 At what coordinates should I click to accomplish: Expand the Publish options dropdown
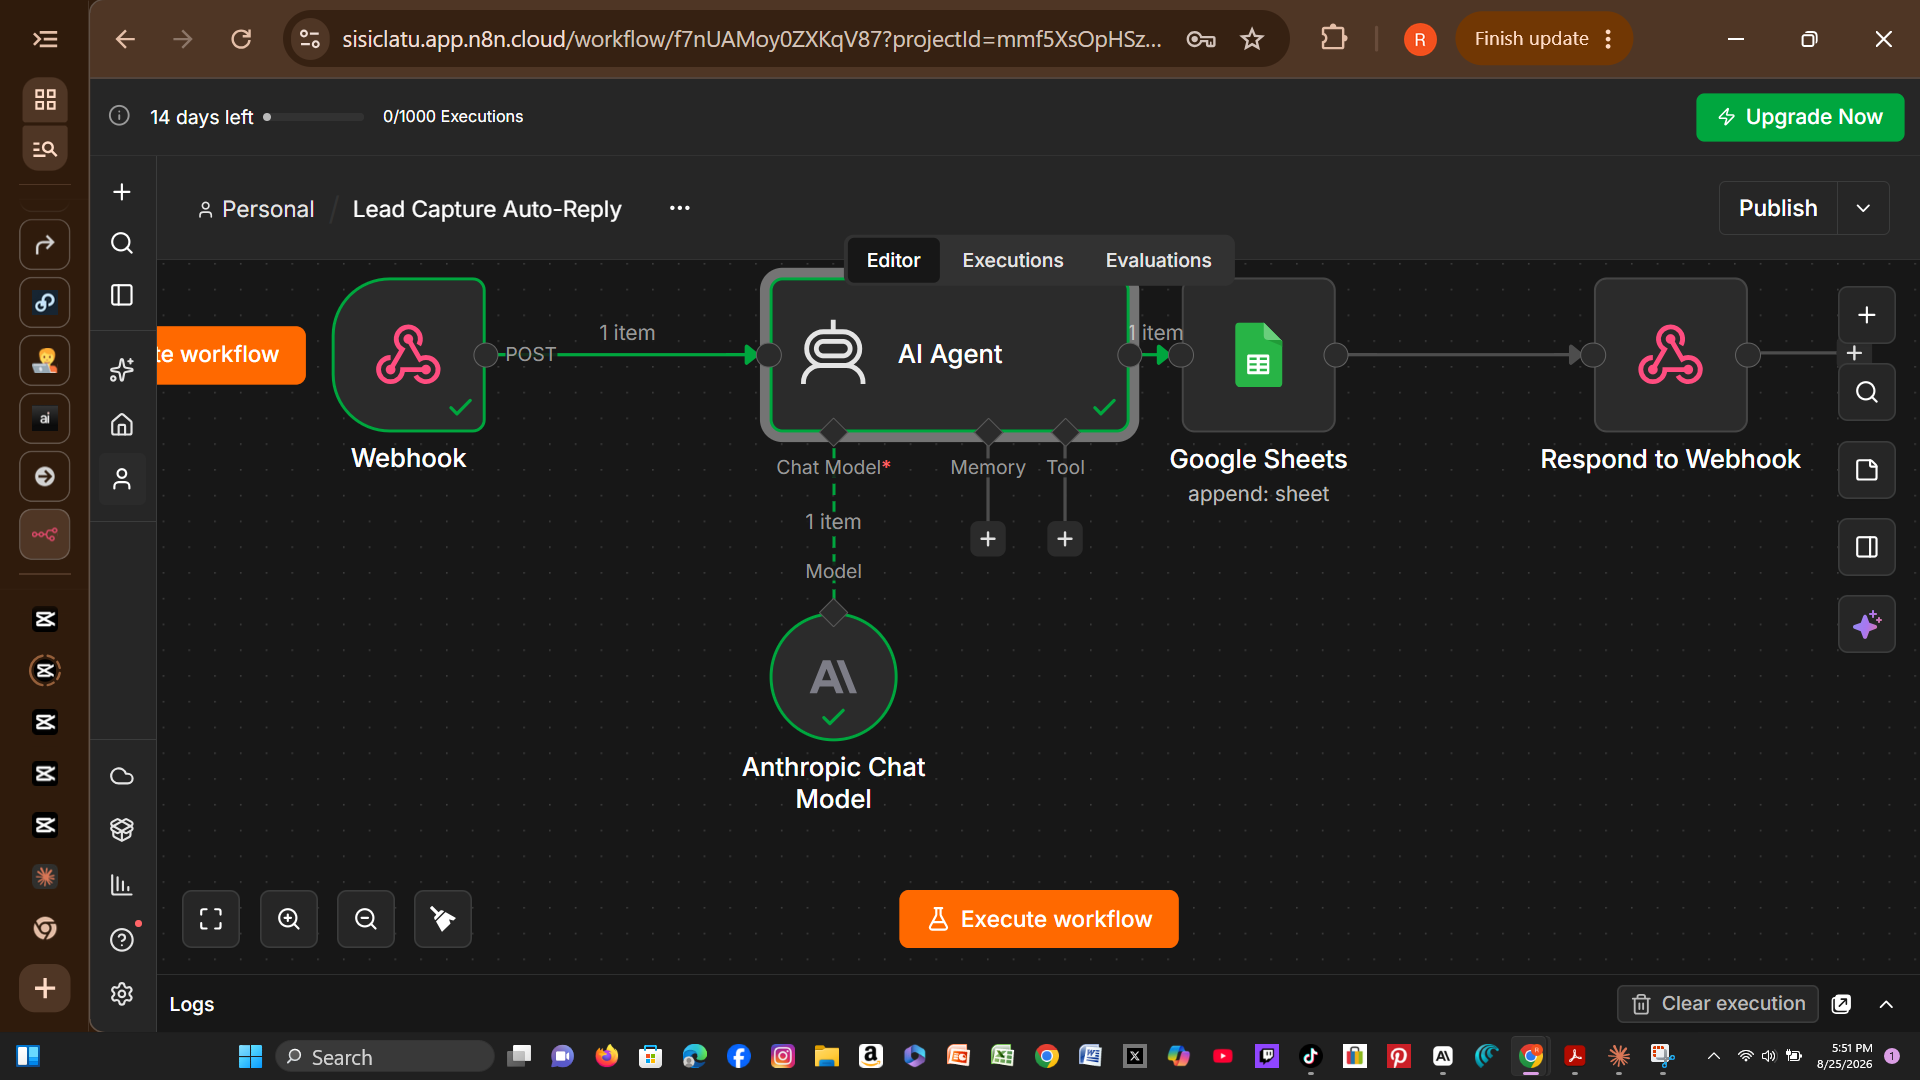pos(1863,208)
